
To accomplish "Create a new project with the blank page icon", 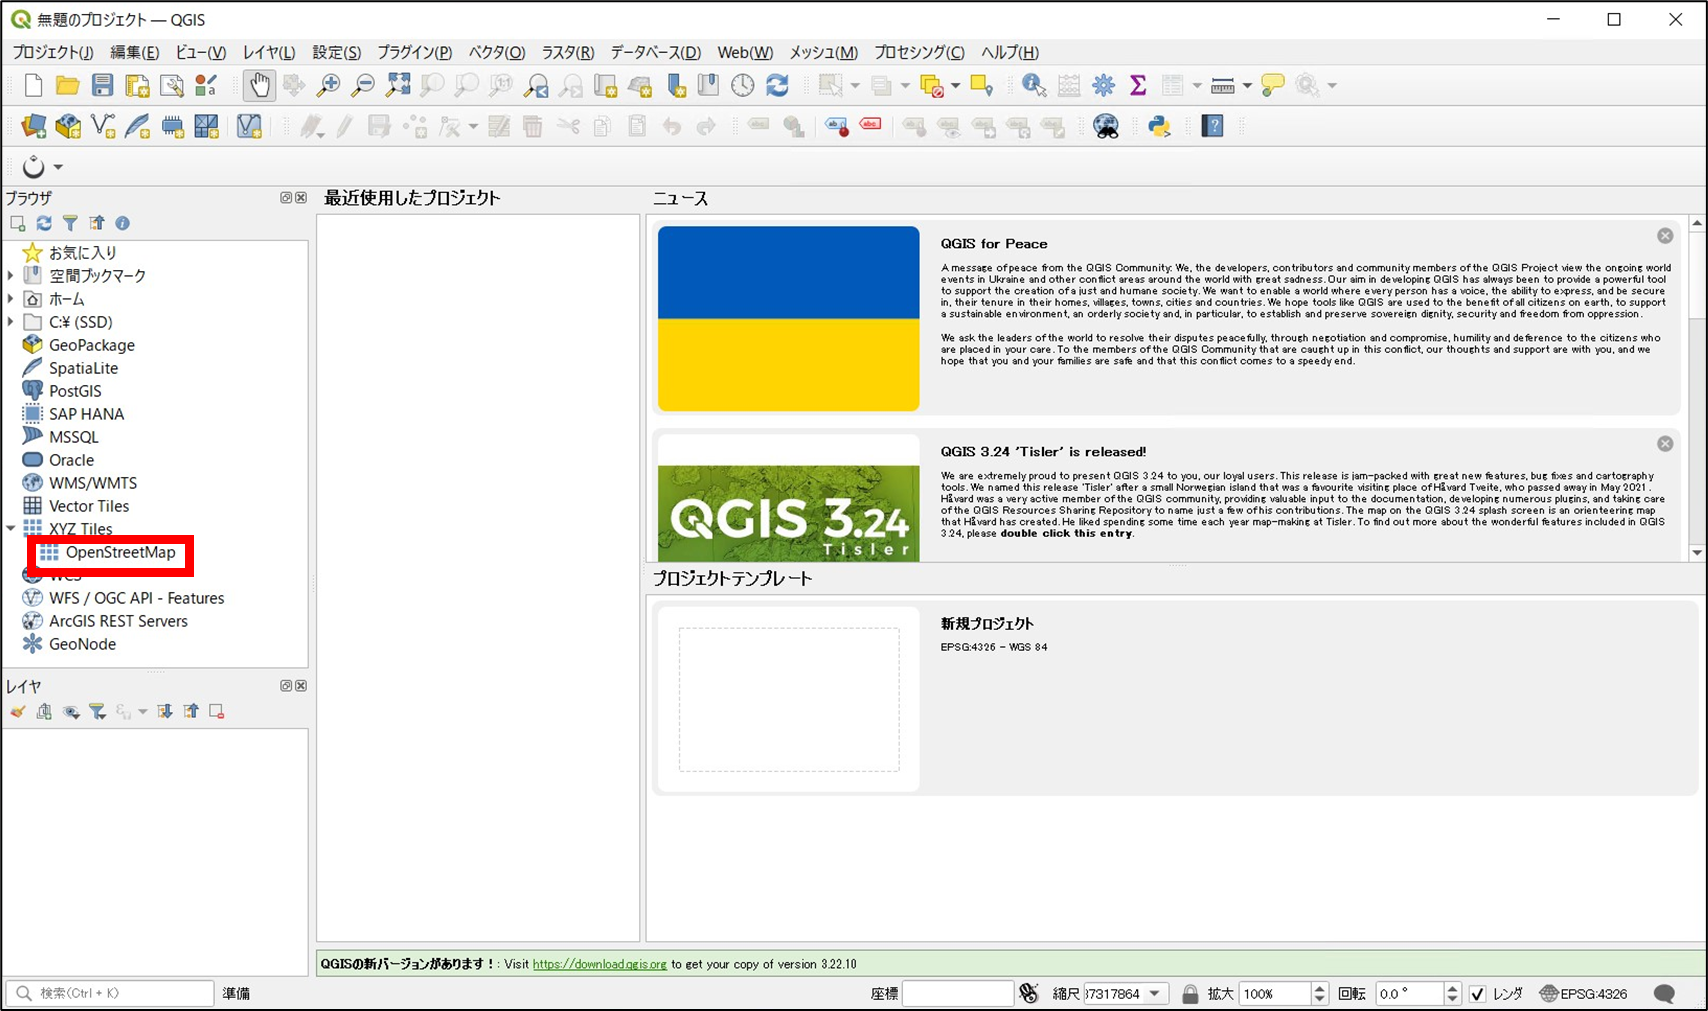I will pos(33,86).
